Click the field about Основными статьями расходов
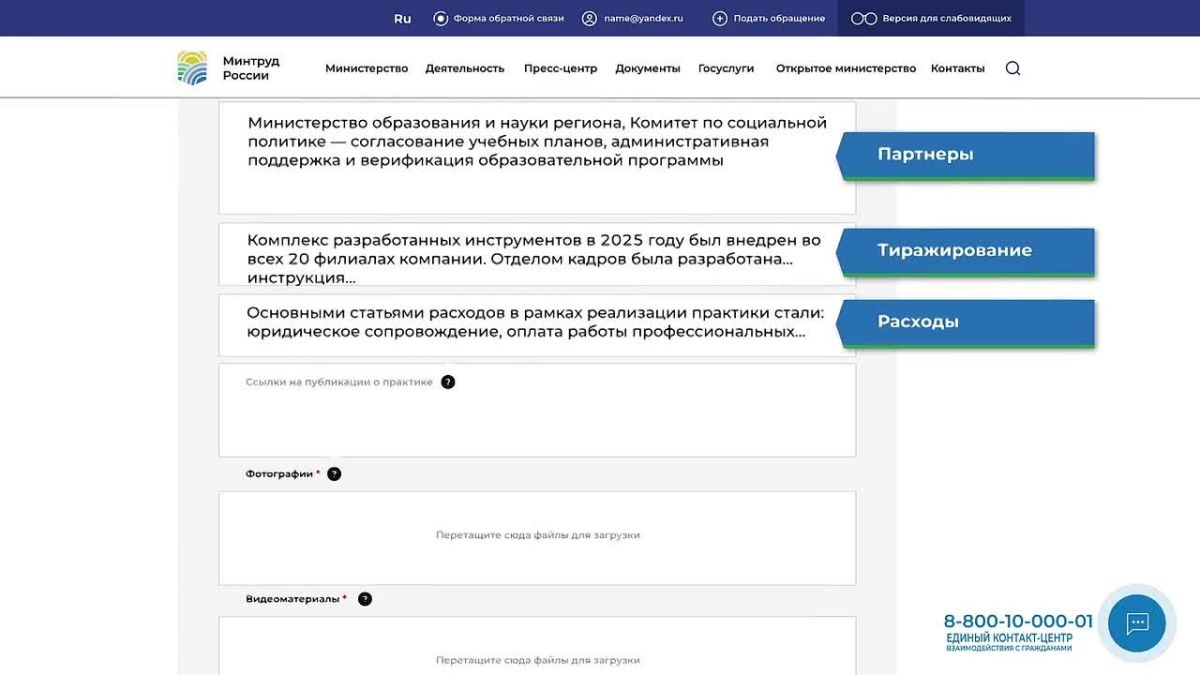The width and height of the screenshot is (1200, 675). [537, 325]
